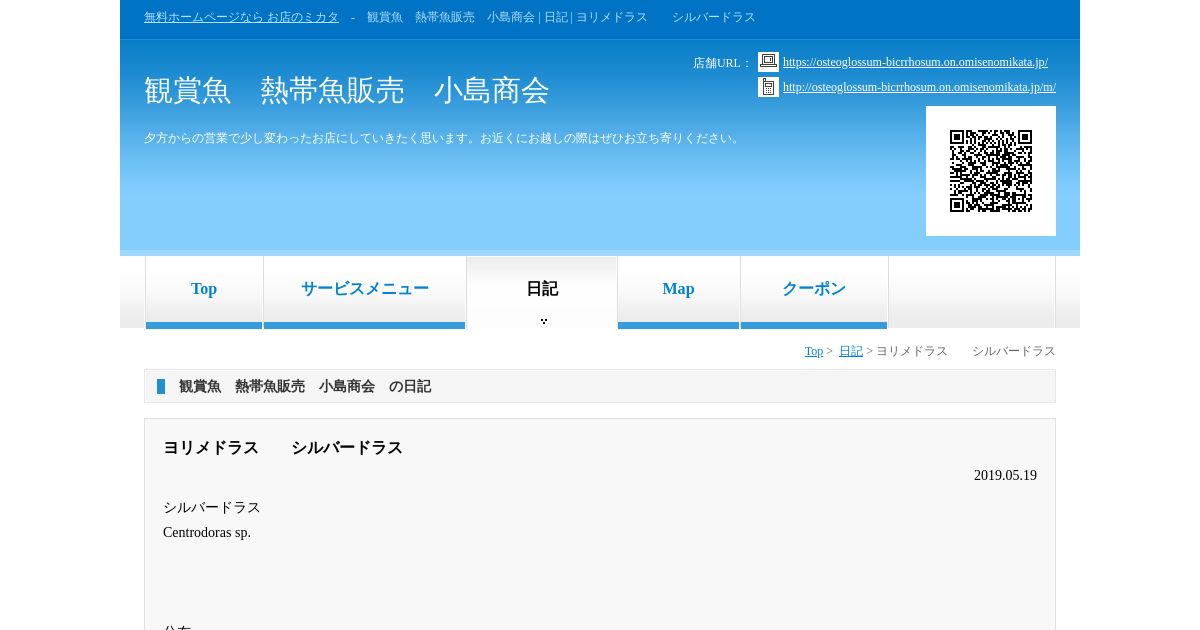
Task: Click the store description starting 夕方からの営業で
Action: (444, 138)
